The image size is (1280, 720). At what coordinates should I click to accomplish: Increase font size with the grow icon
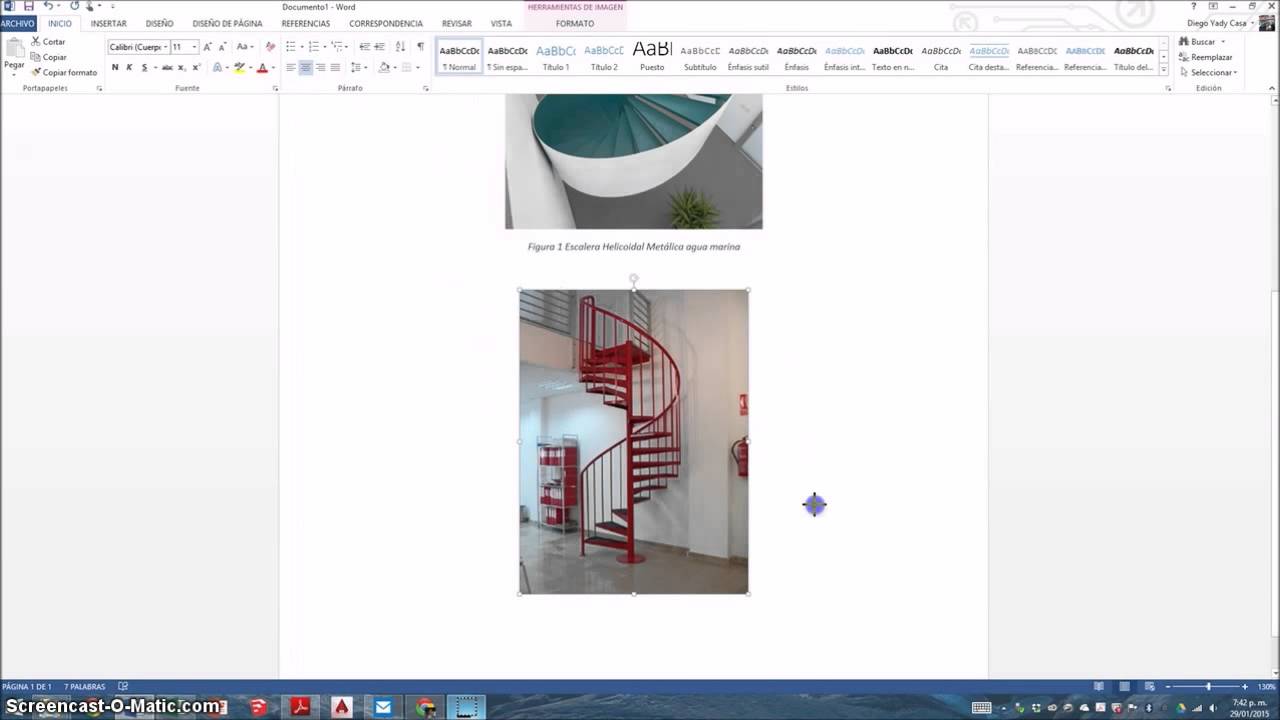(x=208, y=47)
